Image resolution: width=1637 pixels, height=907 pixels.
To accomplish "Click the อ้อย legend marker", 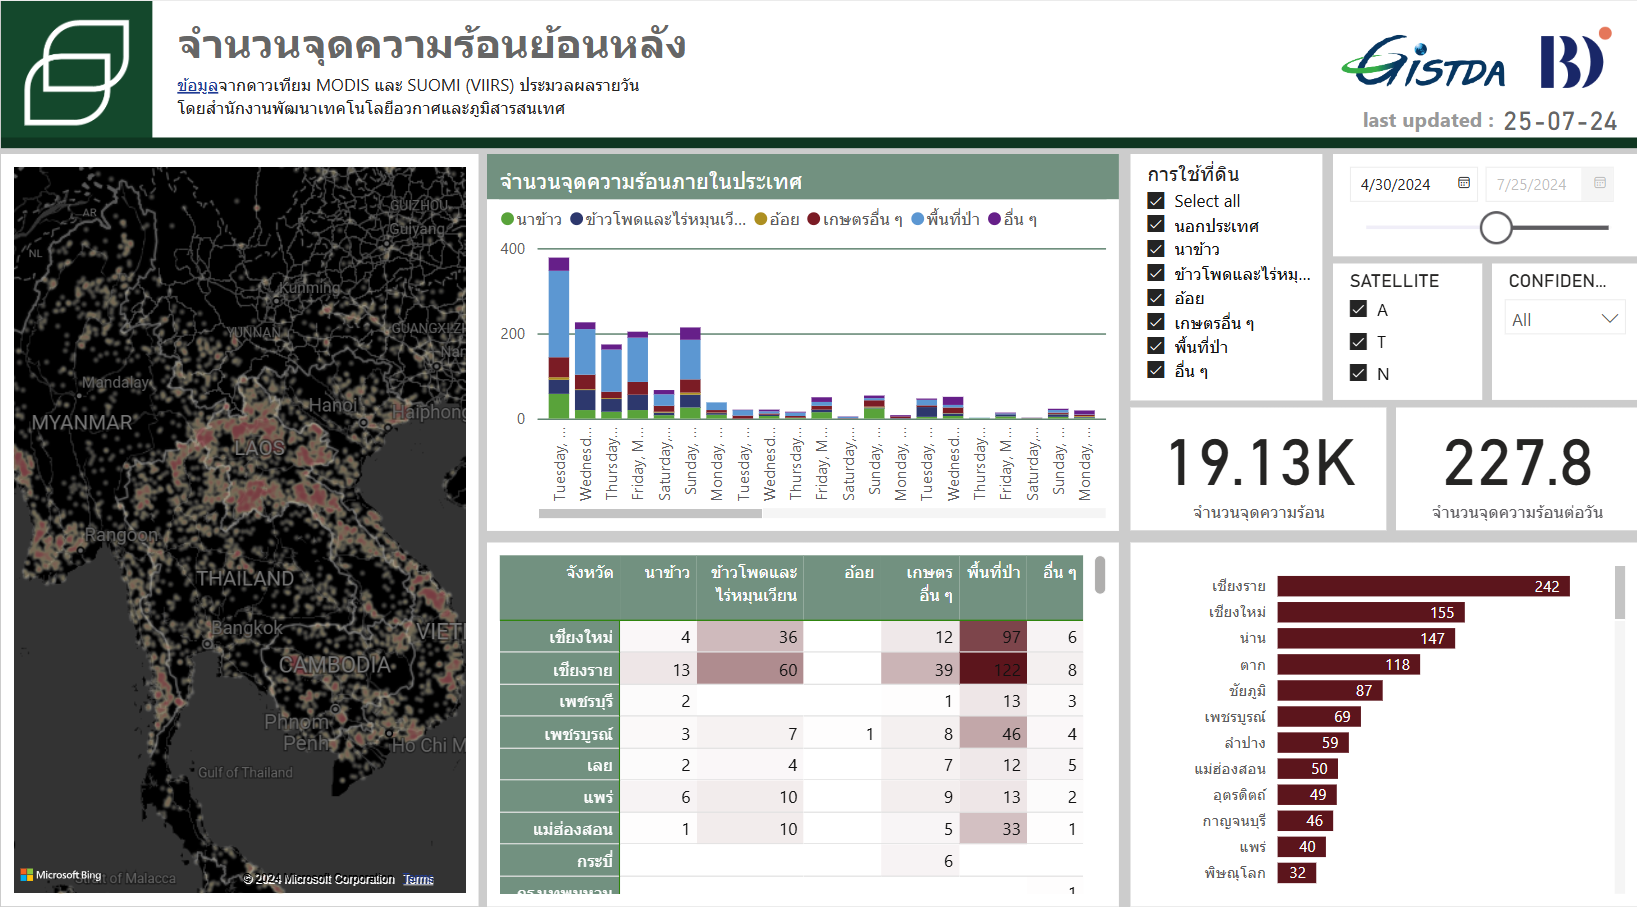I will tap(760, 219).
